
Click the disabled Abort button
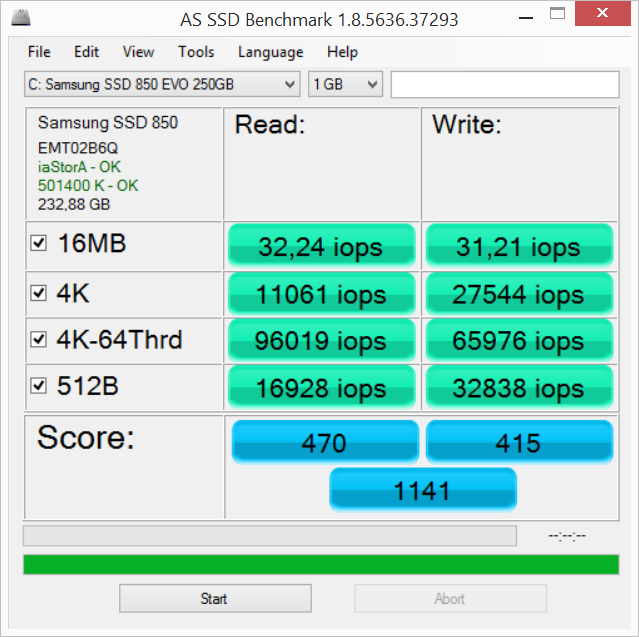coord(450,598)
